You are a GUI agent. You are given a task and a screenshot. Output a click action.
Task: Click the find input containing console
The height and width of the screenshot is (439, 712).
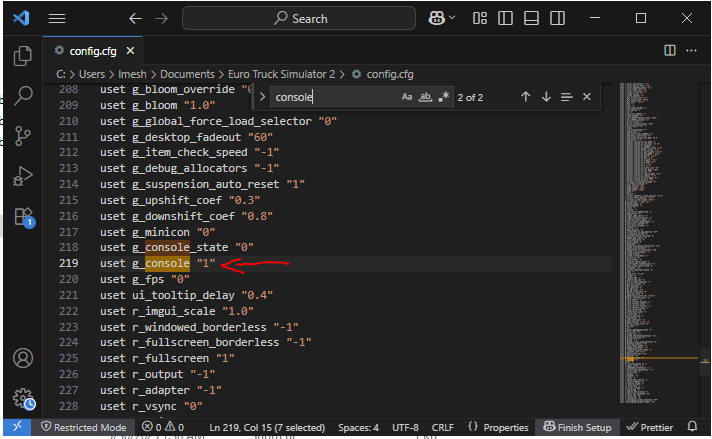[335, 97]
